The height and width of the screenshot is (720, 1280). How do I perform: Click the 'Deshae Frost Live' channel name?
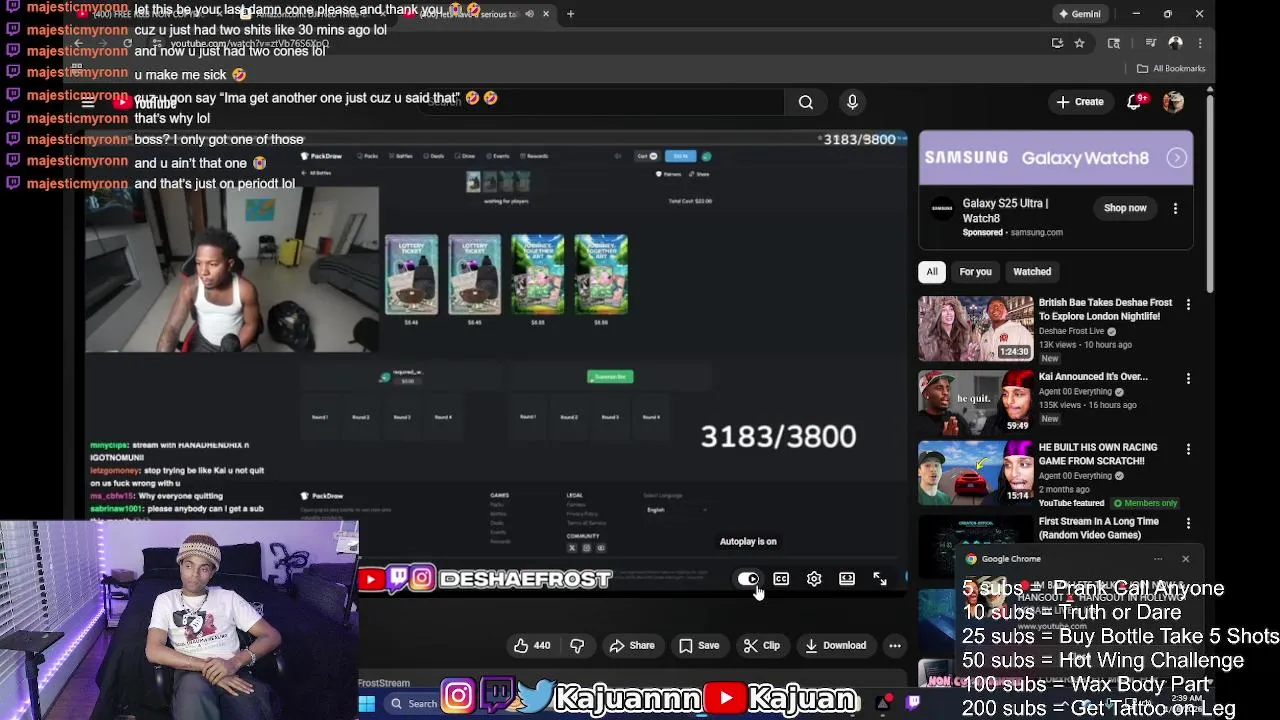1071,331
